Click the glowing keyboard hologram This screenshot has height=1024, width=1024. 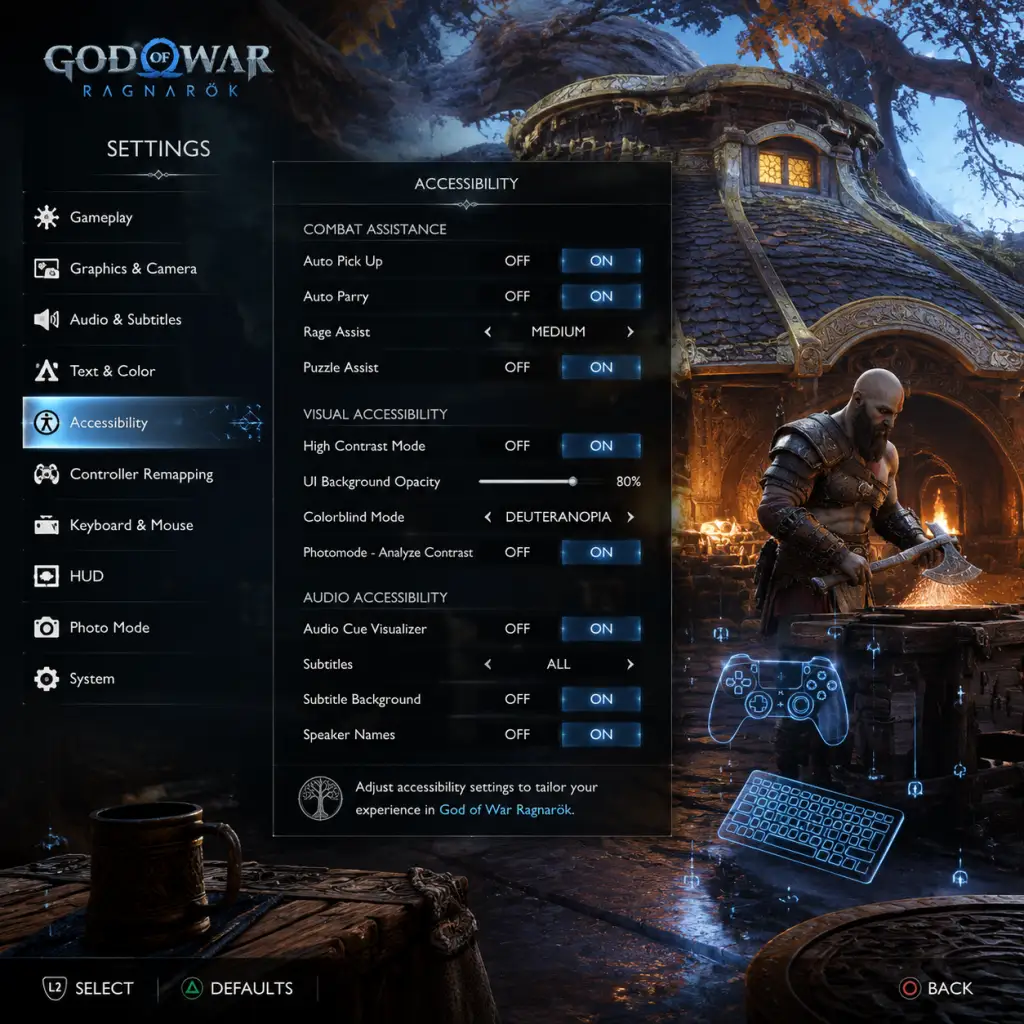pos(811,826)
